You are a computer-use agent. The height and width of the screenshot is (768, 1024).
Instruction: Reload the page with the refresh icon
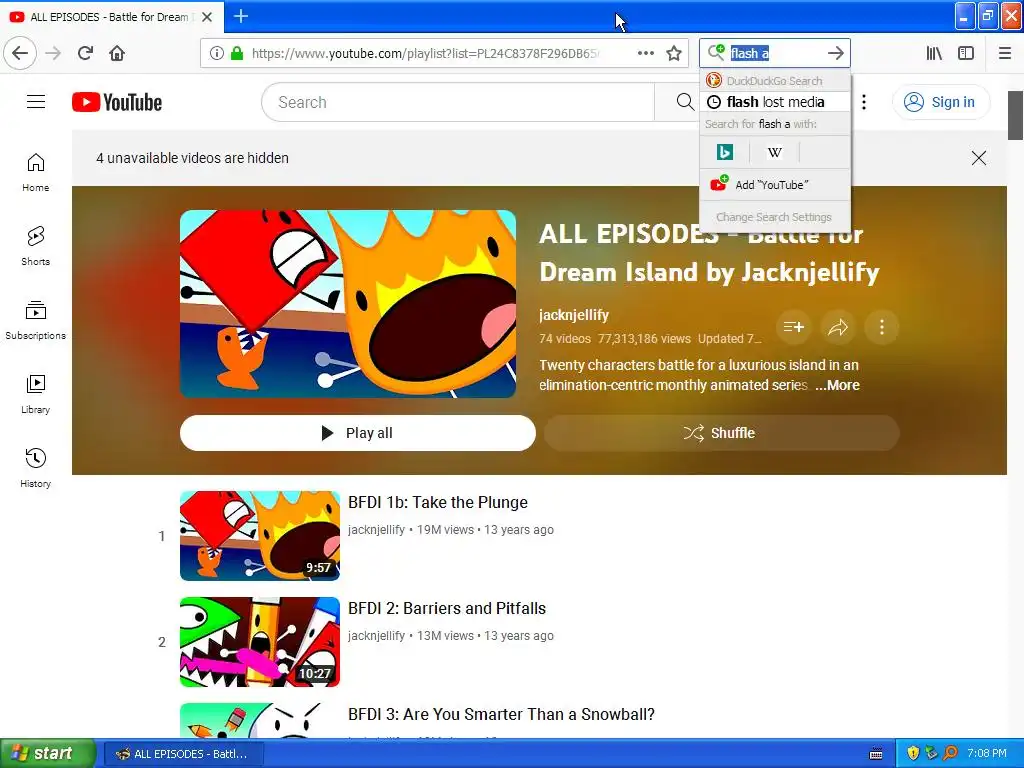pos(85,53)
